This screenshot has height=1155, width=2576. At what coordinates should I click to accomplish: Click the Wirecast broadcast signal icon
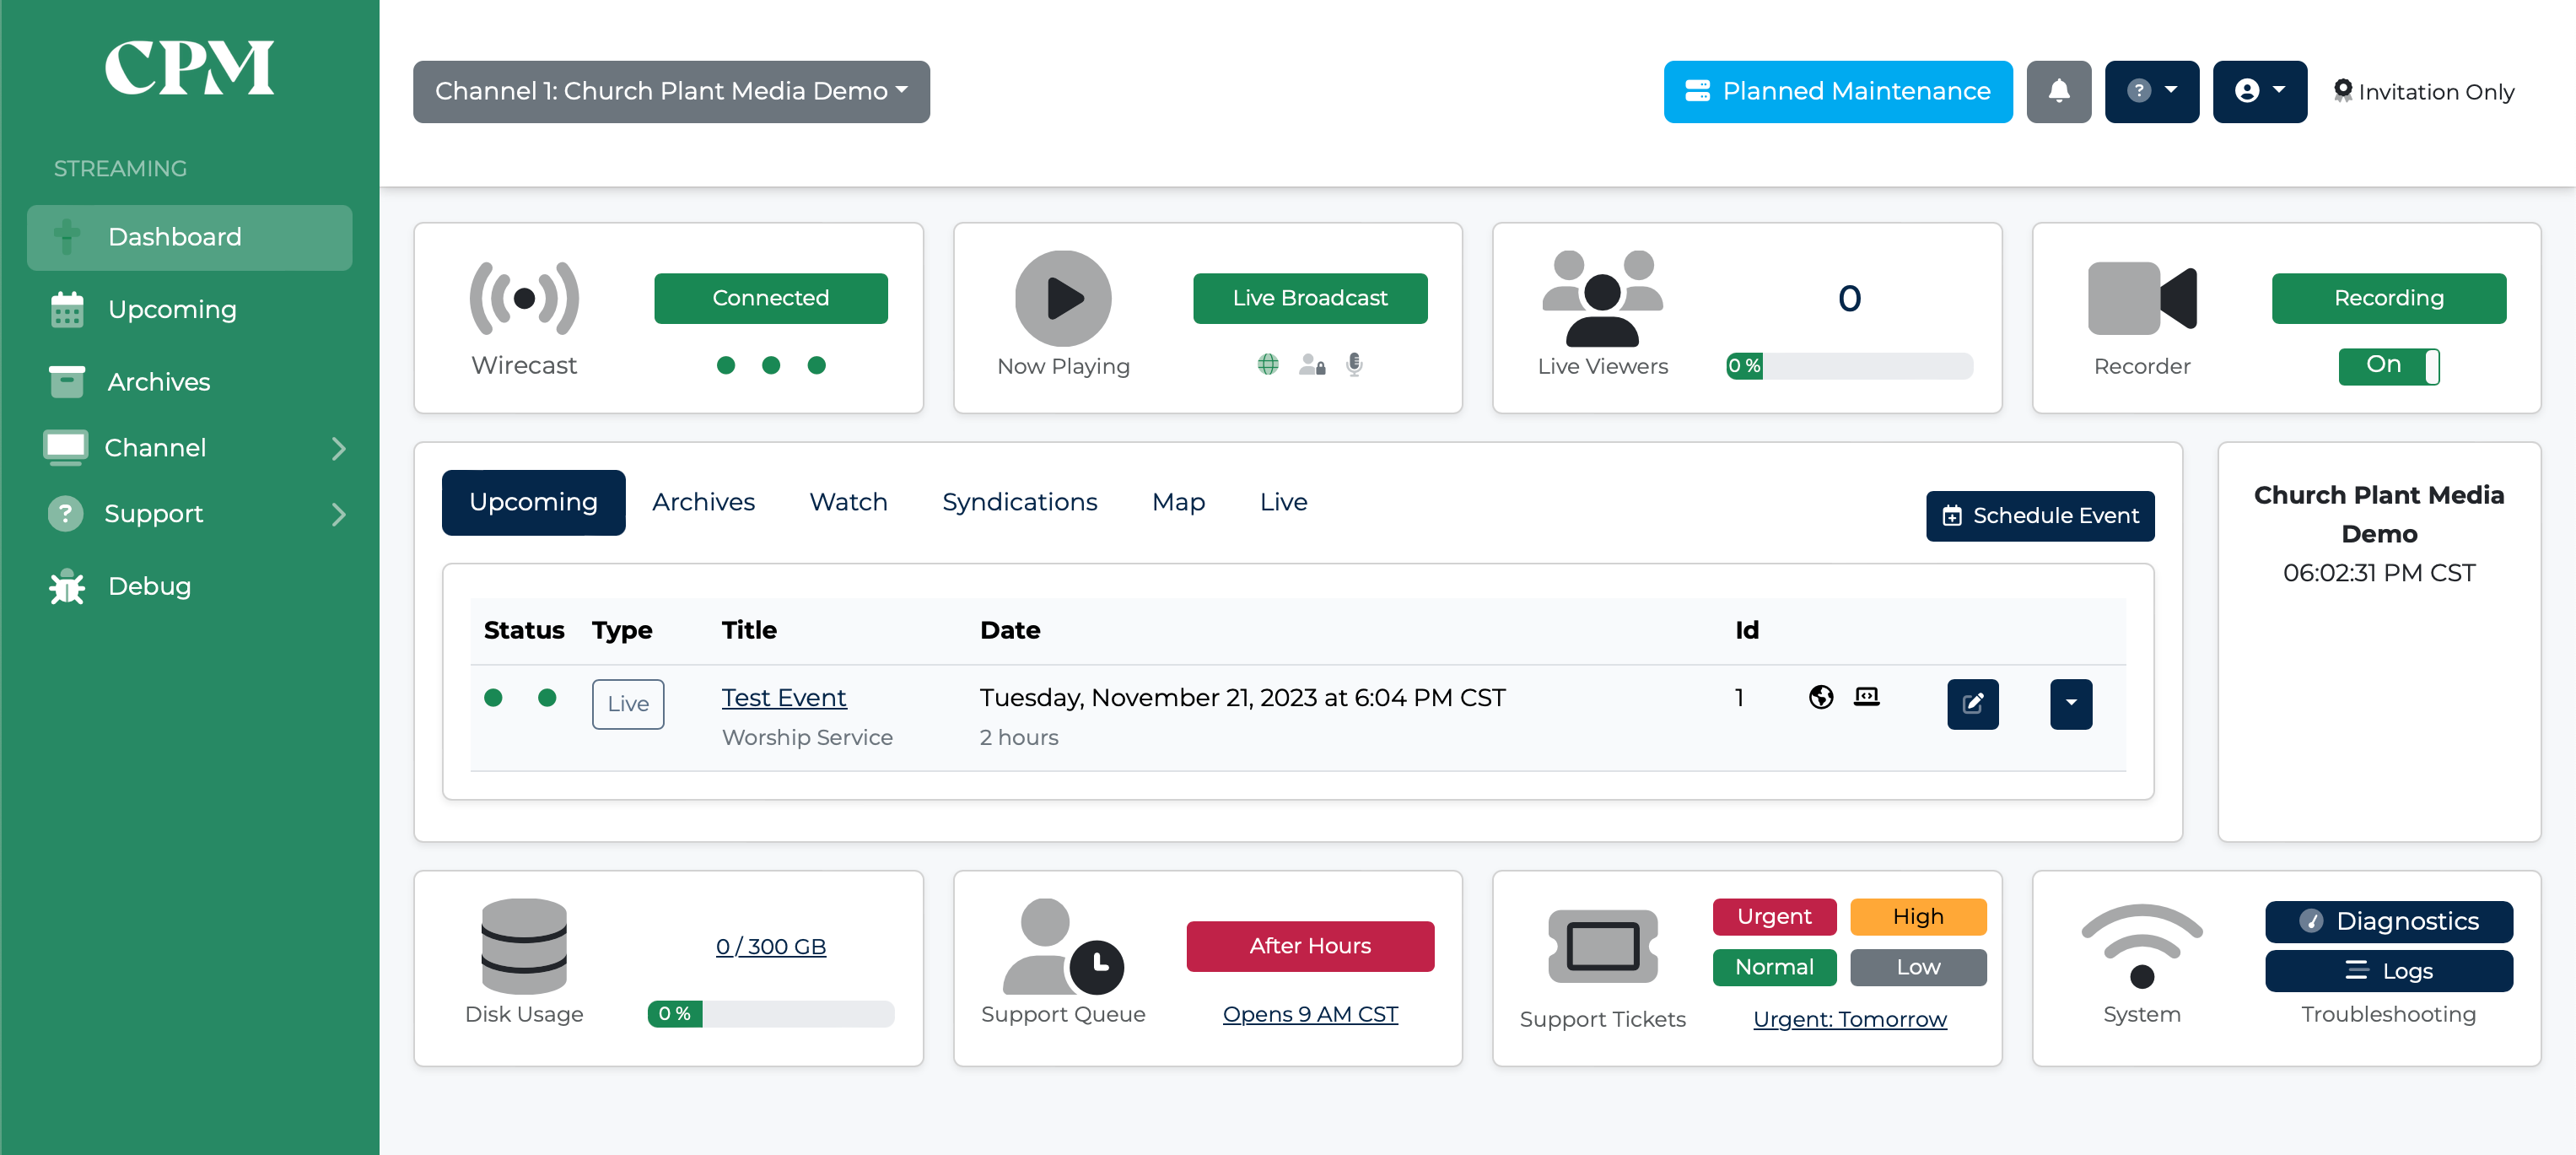524,298
